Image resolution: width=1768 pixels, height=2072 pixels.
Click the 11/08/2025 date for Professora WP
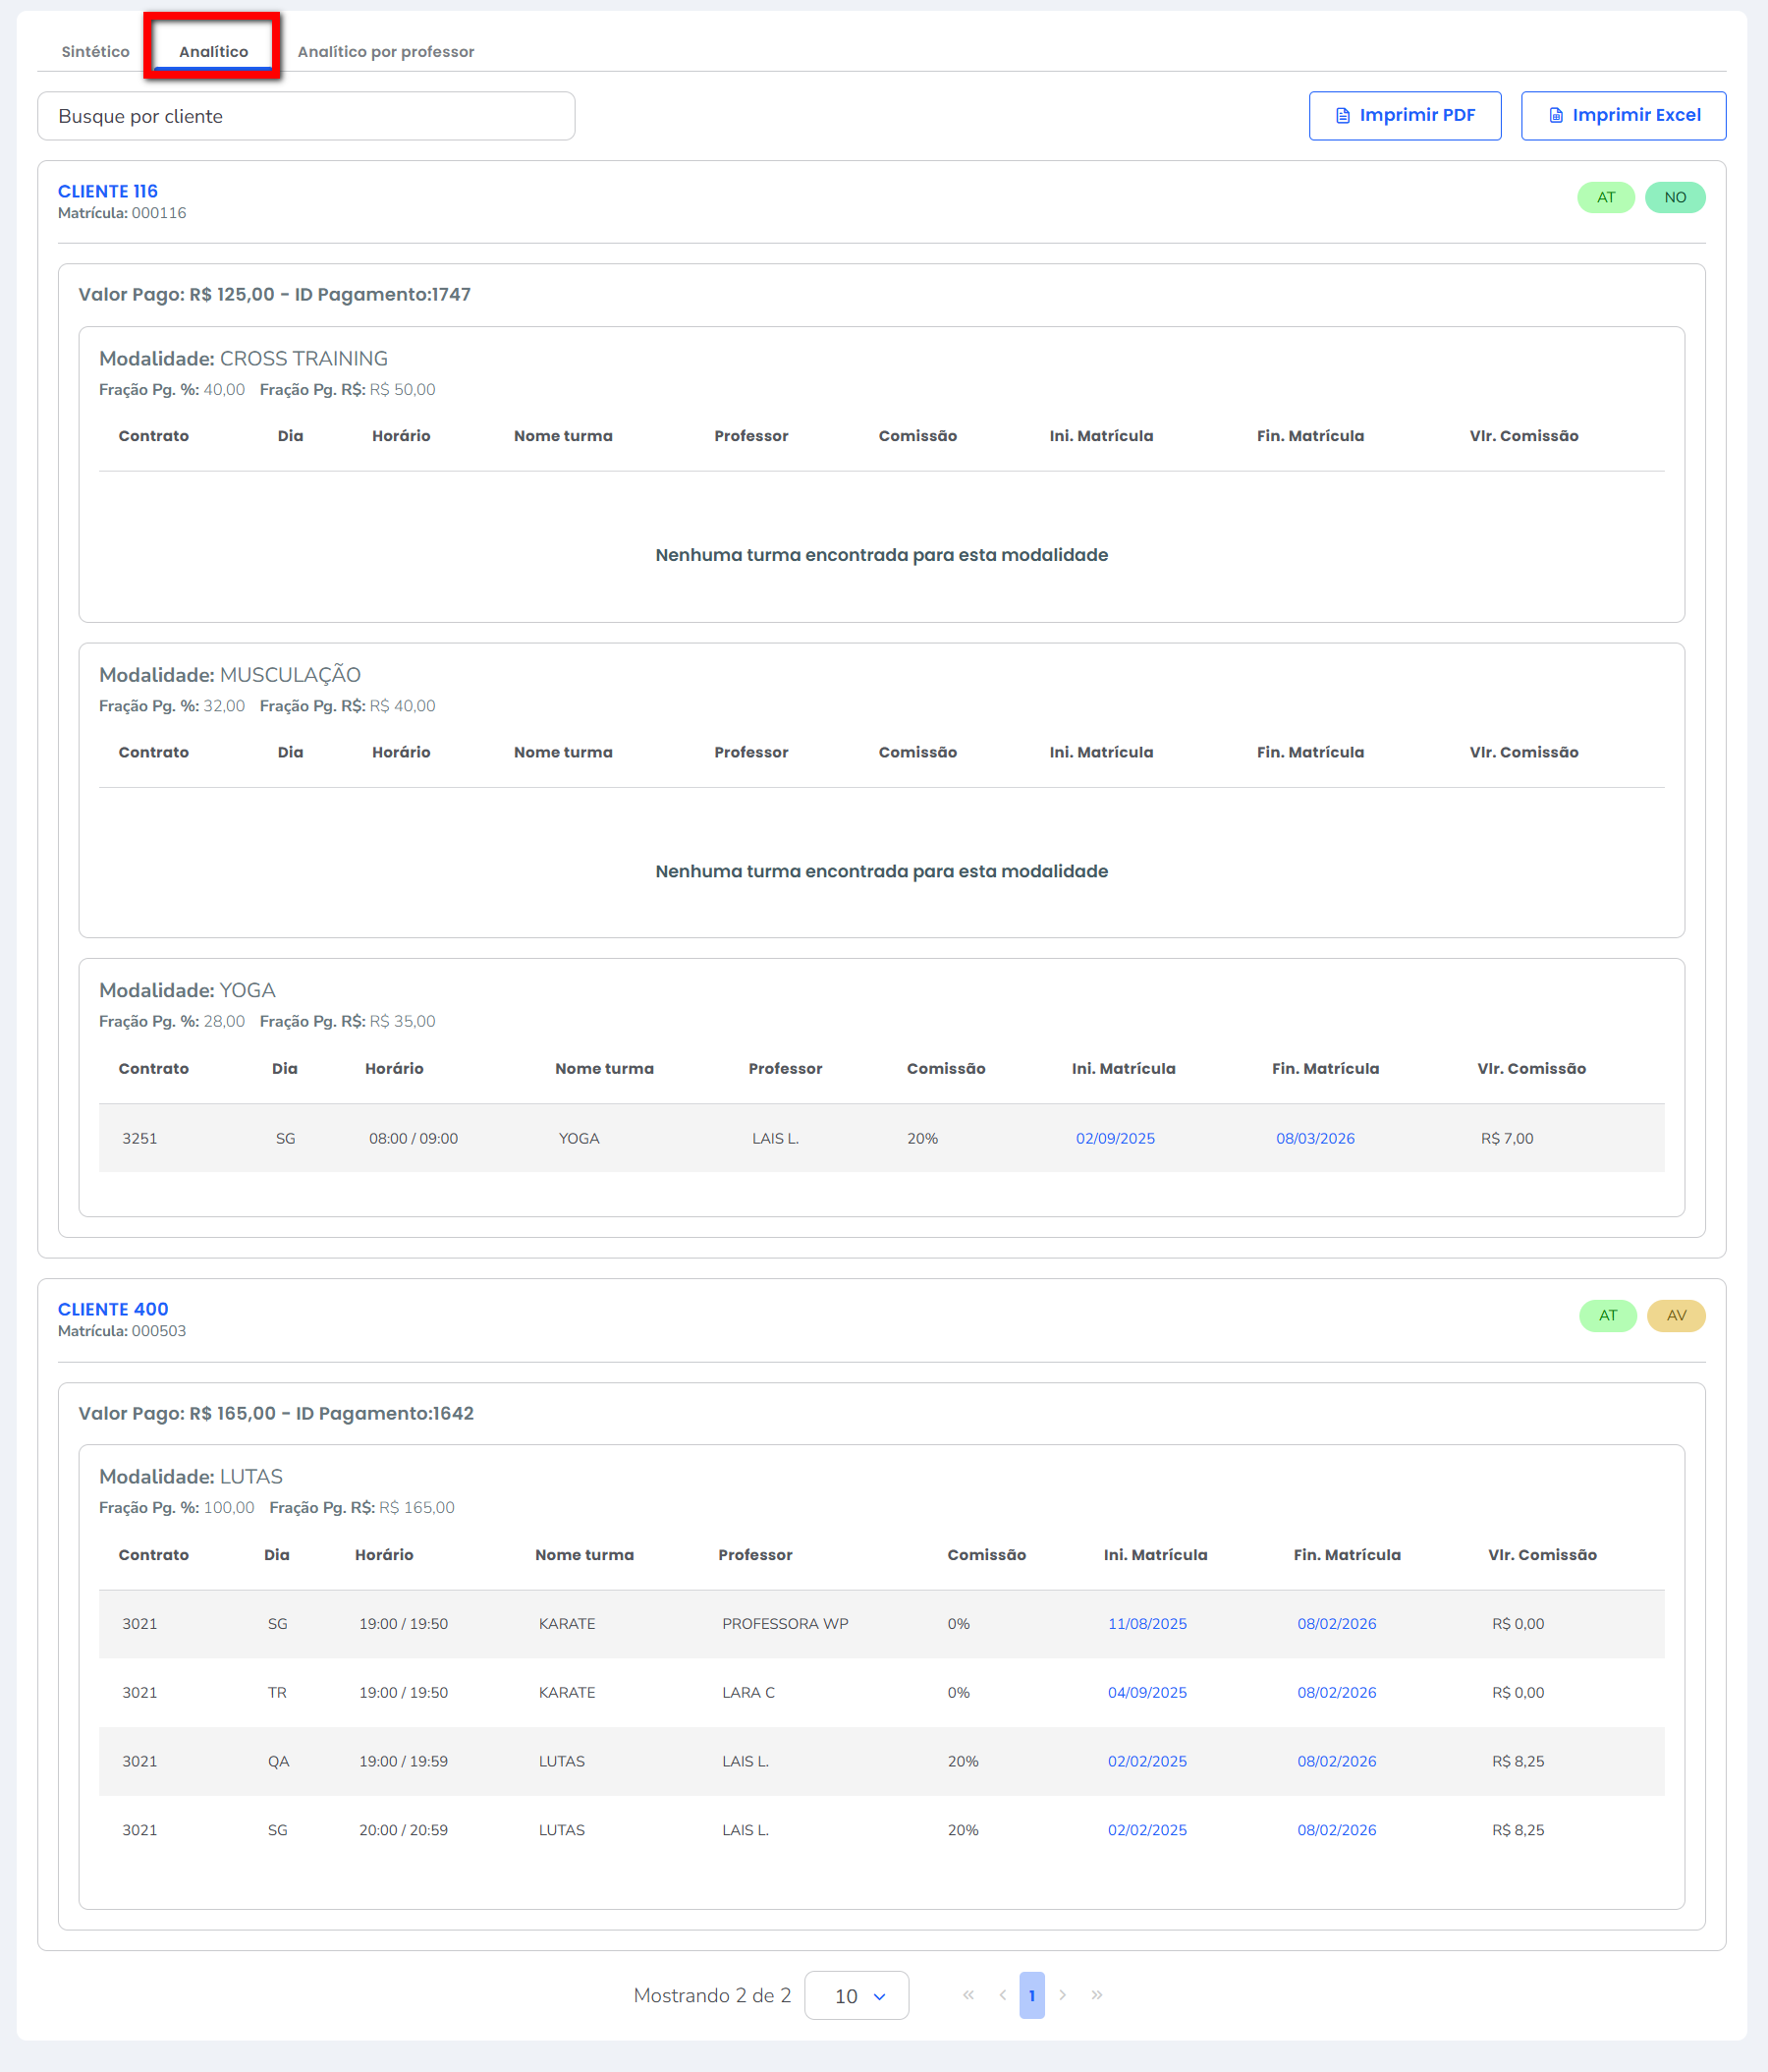coord(1147,1624)
